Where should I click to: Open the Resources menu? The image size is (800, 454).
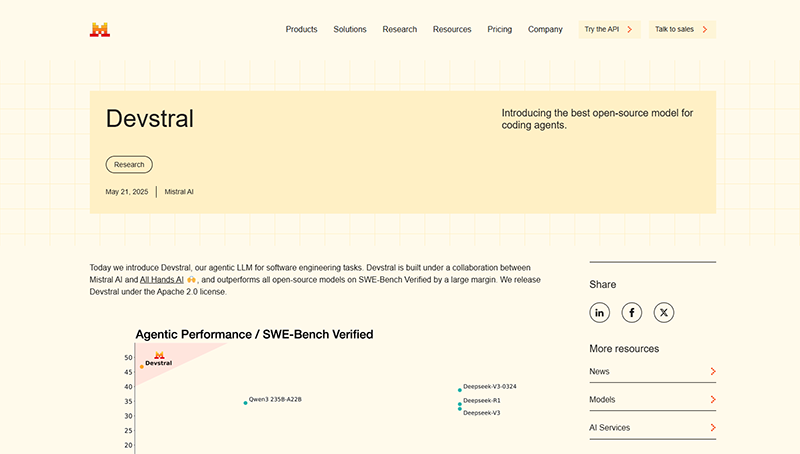pyautogui.click(x=452, y=30)
